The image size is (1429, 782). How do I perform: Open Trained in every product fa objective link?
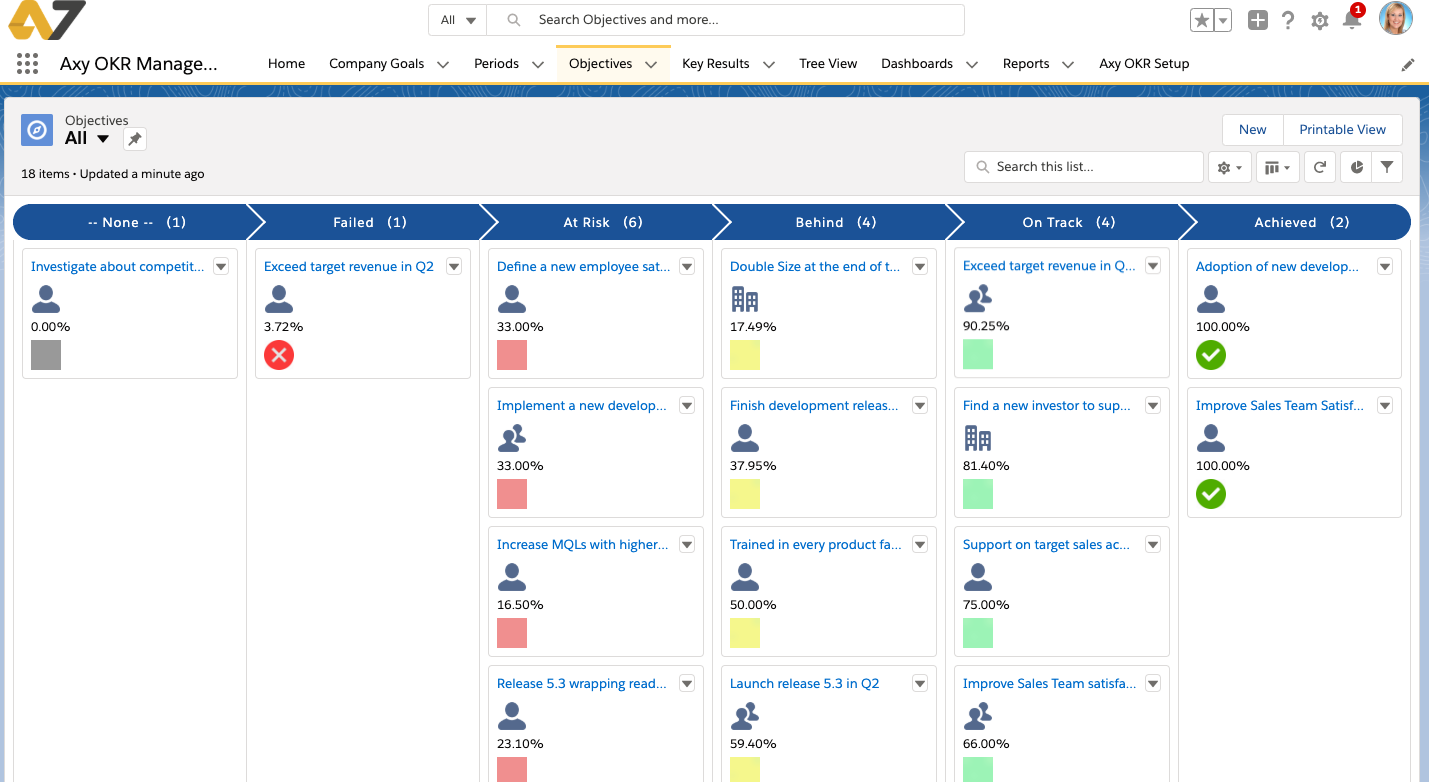[x=816, y=545]
